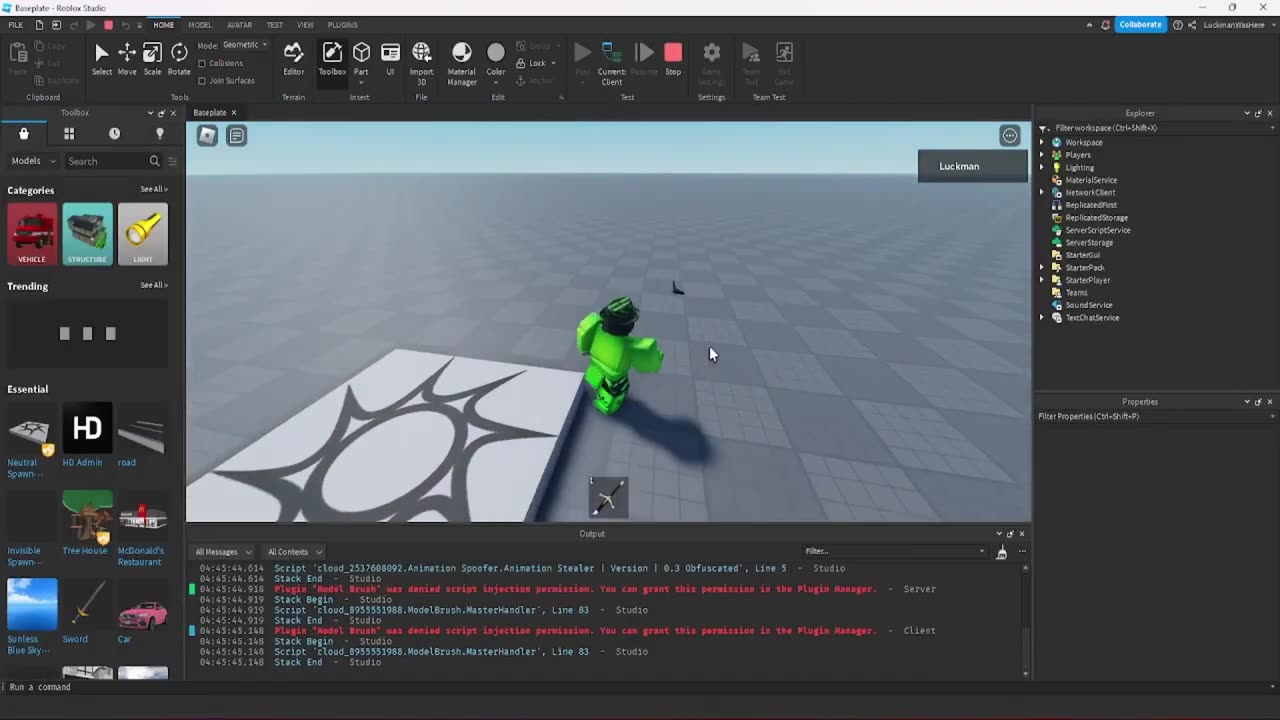The width and height of the screenshot is (1280, 720).
Task: Choose the Move tool
Action: pyautogui.click(x=127, y=59)
